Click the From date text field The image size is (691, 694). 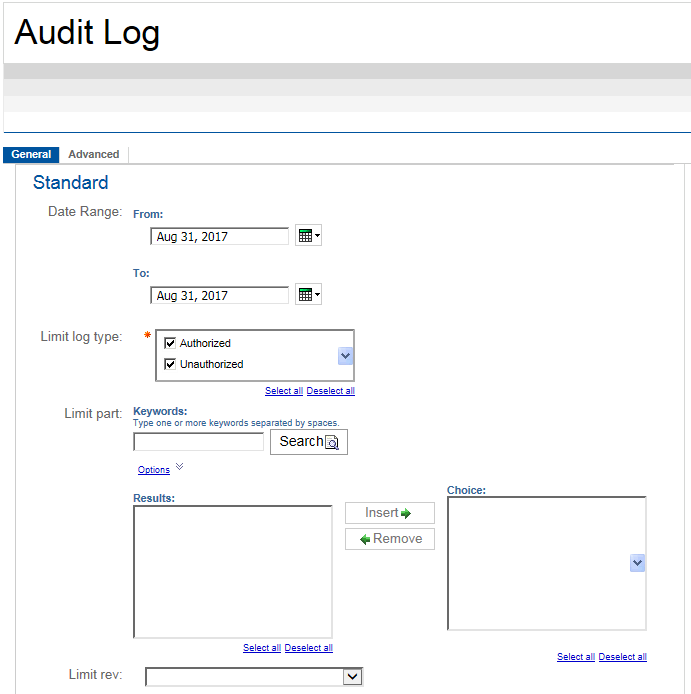(219, 237)
